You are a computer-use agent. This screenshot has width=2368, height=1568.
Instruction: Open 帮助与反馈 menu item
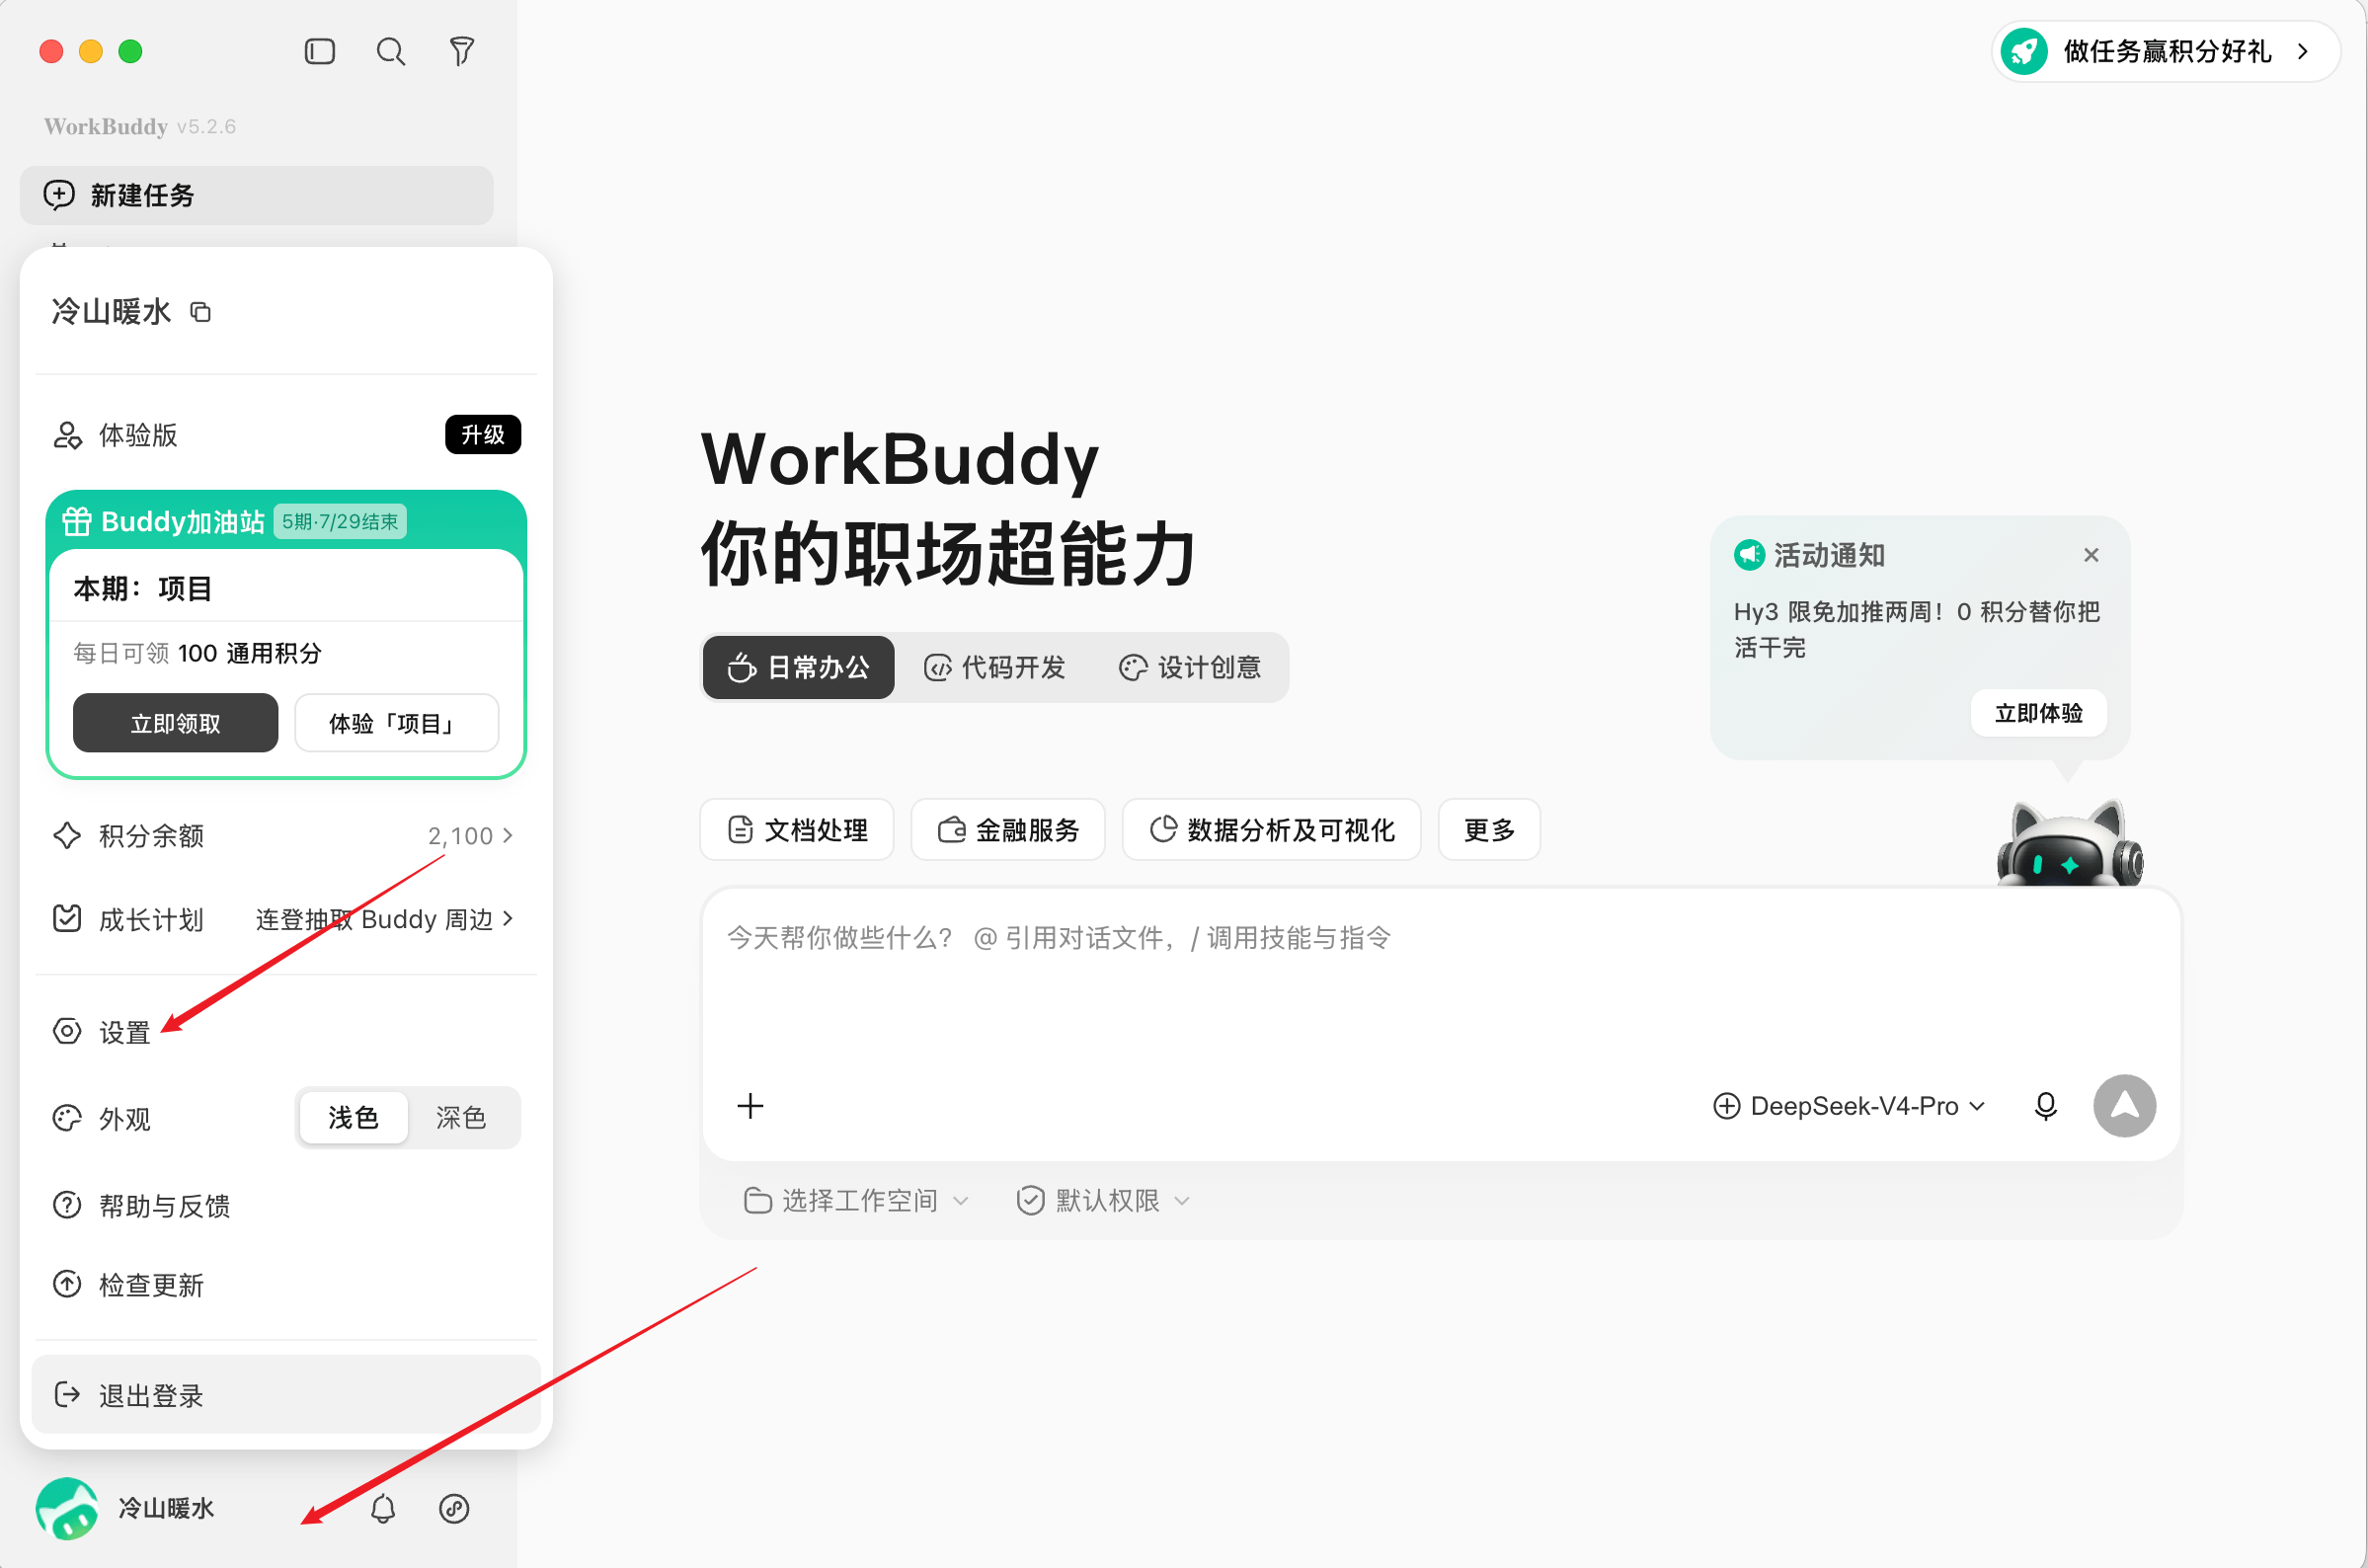(285, 1206)
